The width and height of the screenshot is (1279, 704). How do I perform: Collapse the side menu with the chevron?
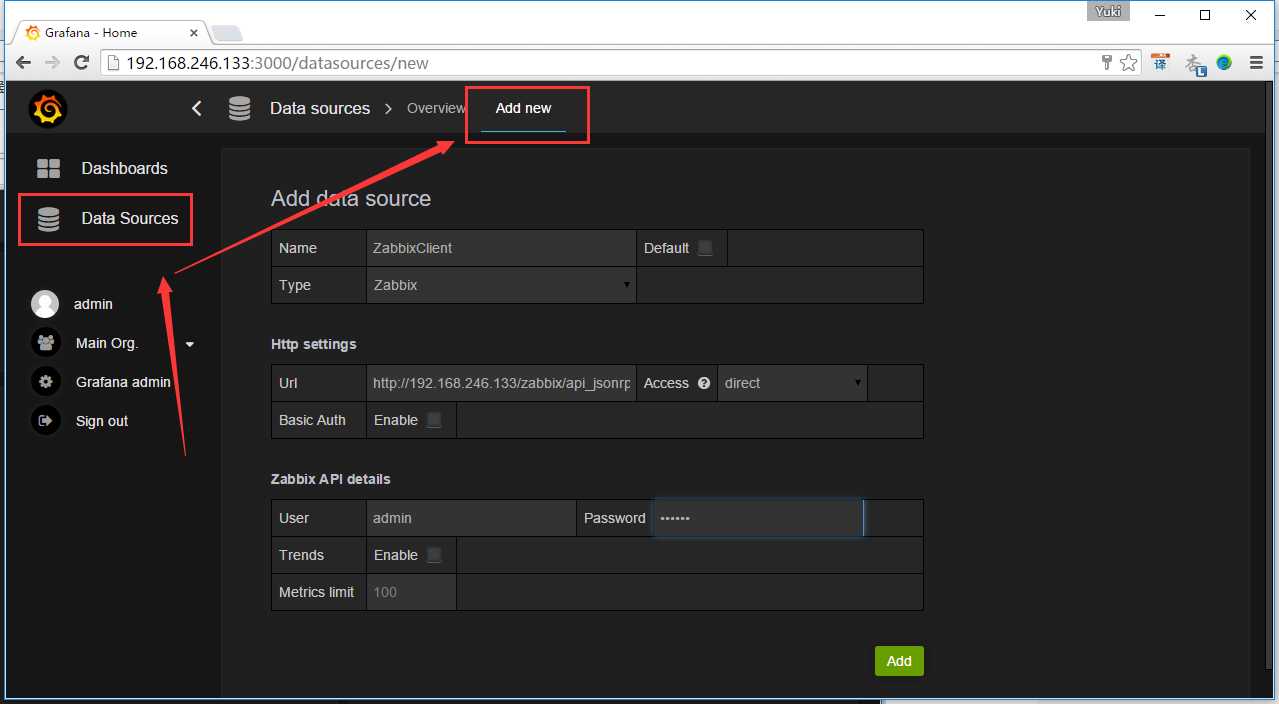coord(197,108)
